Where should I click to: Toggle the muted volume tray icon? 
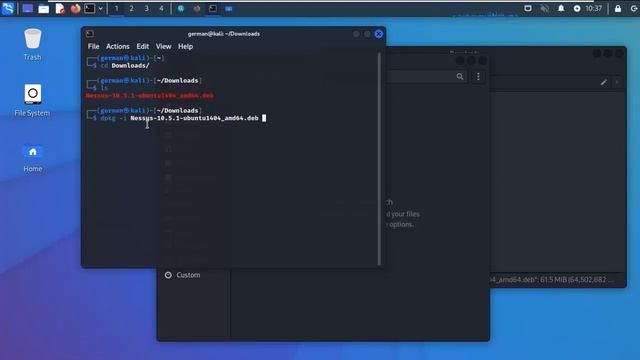(544, 8)
